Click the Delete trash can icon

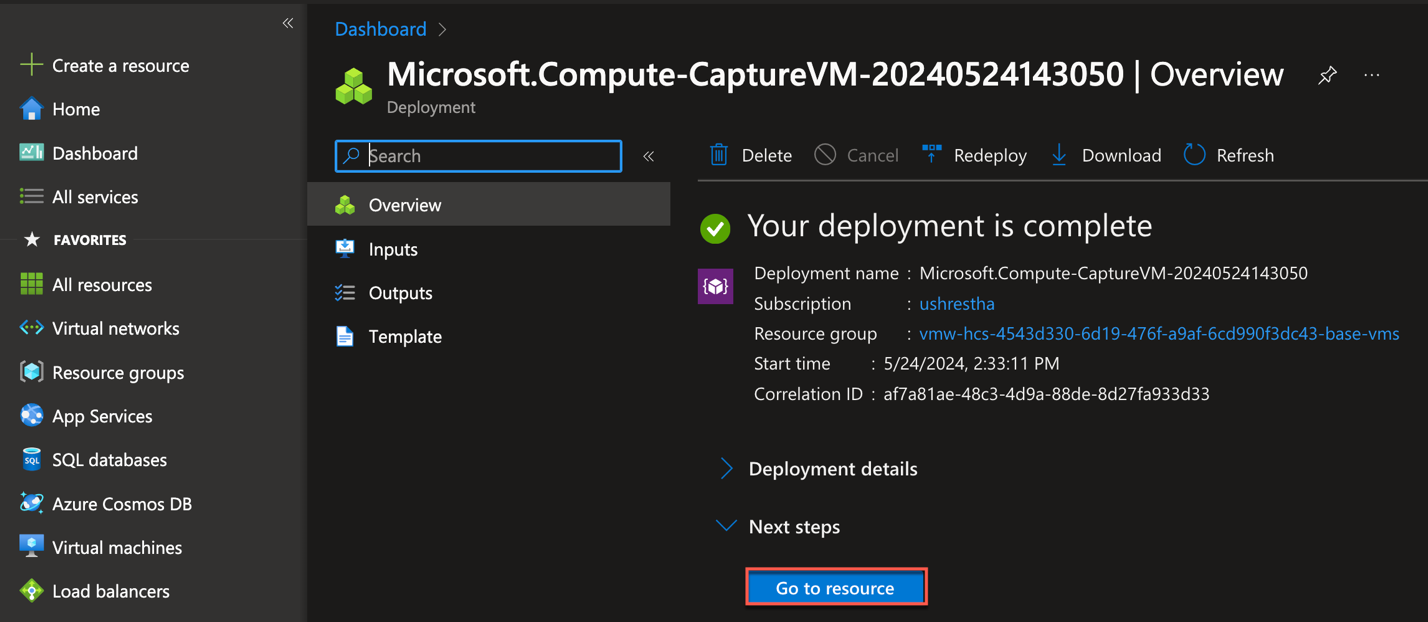coord(719,154)
